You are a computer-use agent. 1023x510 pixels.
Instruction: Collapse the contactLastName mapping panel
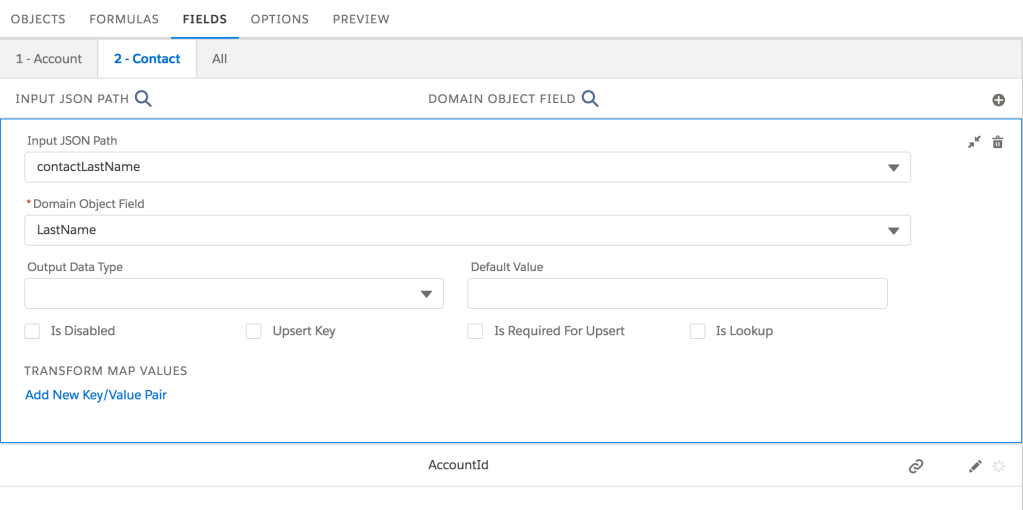point(974,143)
